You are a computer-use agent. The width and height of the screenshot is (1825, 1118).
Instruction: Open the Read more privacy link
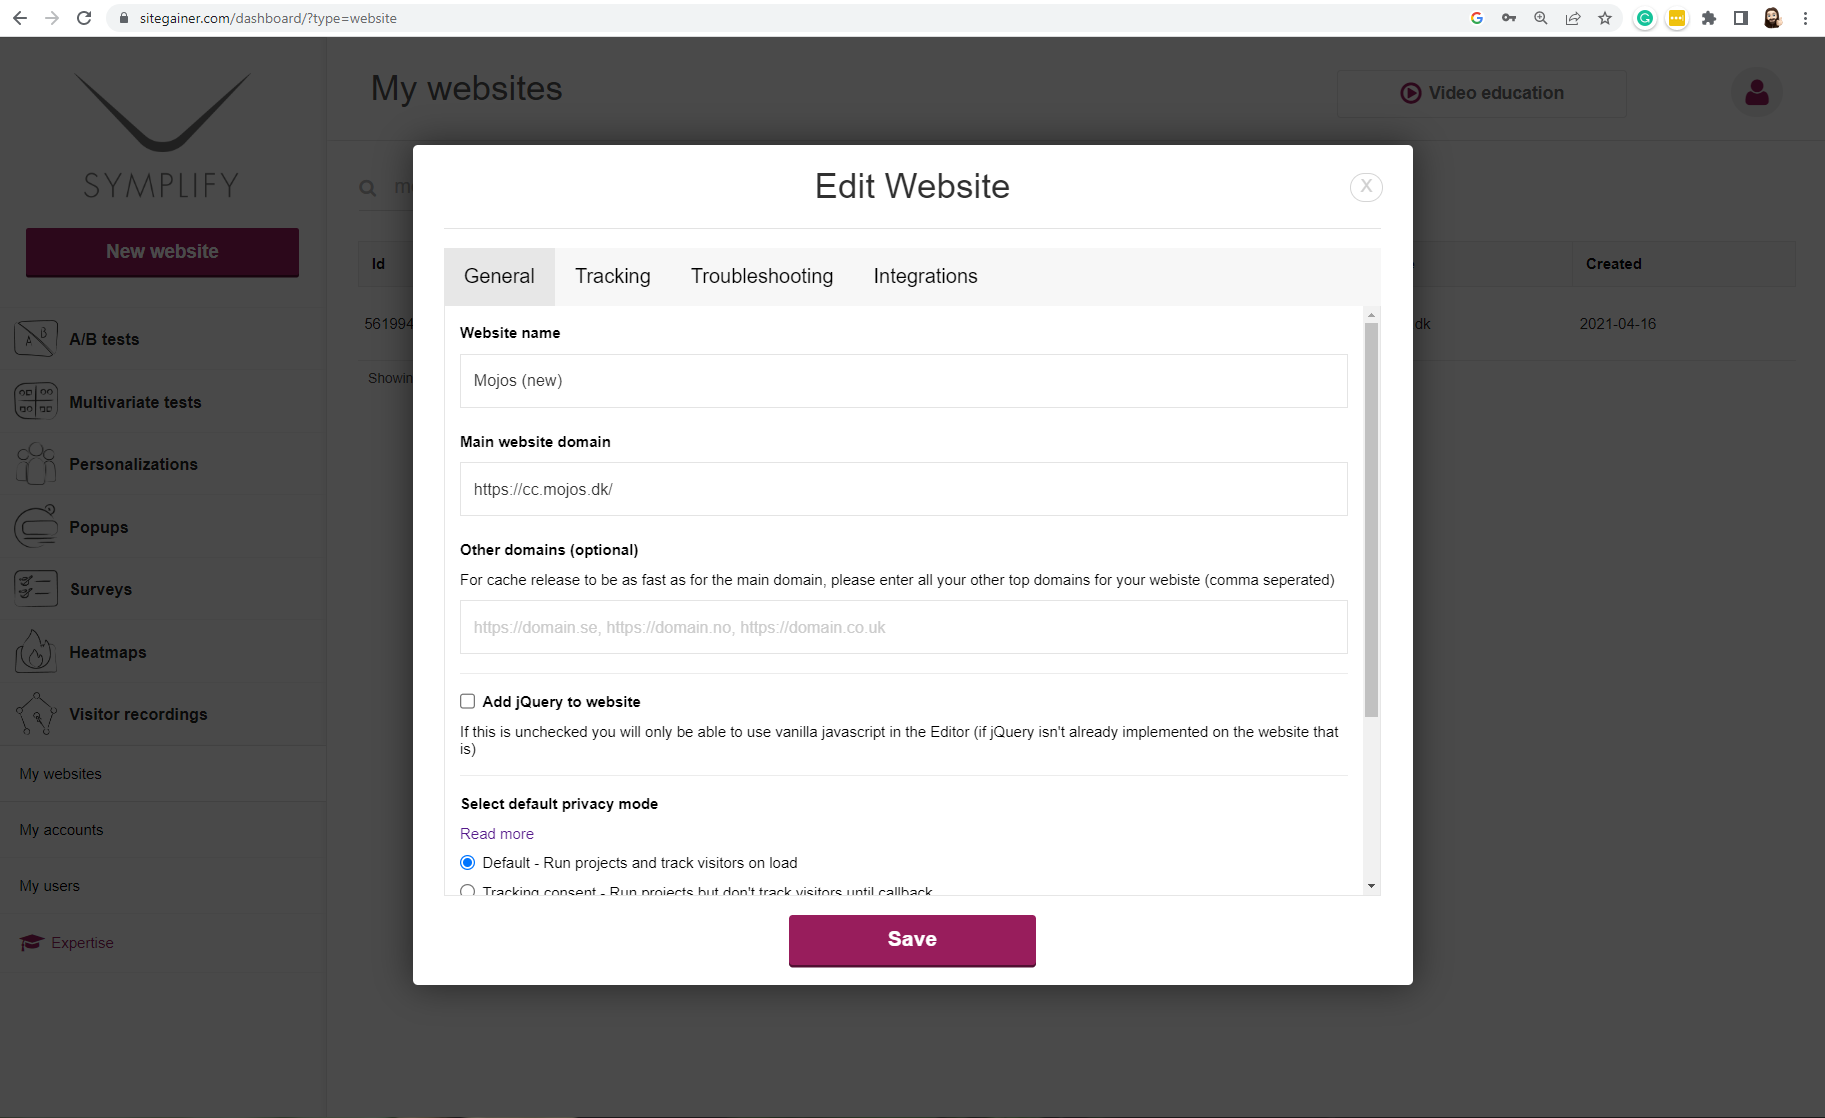(x=496, y=833)
